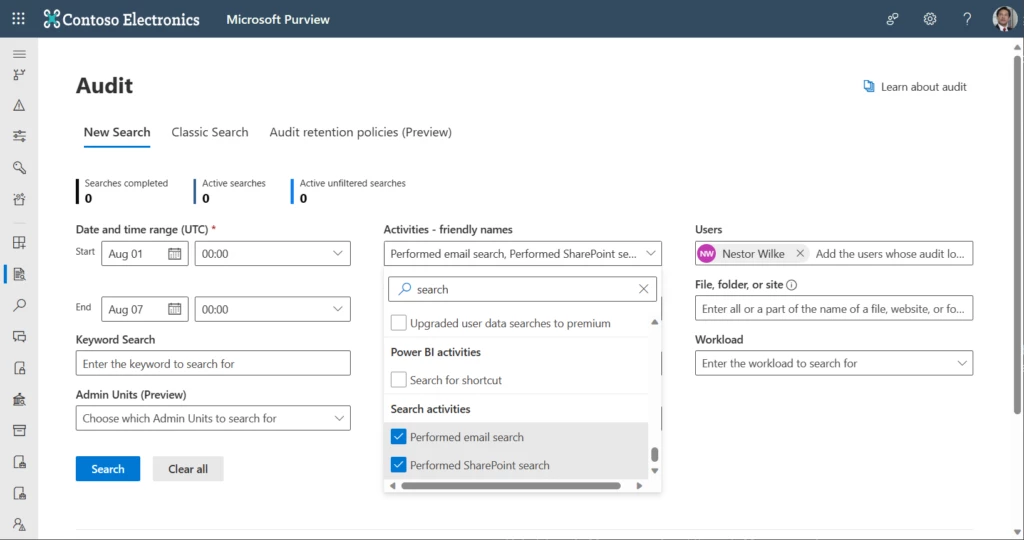This screenshot has height=540, width=1024.
Task: Open the people feedback icon in header
Action: pyautogui.click(x=892, y=19)
